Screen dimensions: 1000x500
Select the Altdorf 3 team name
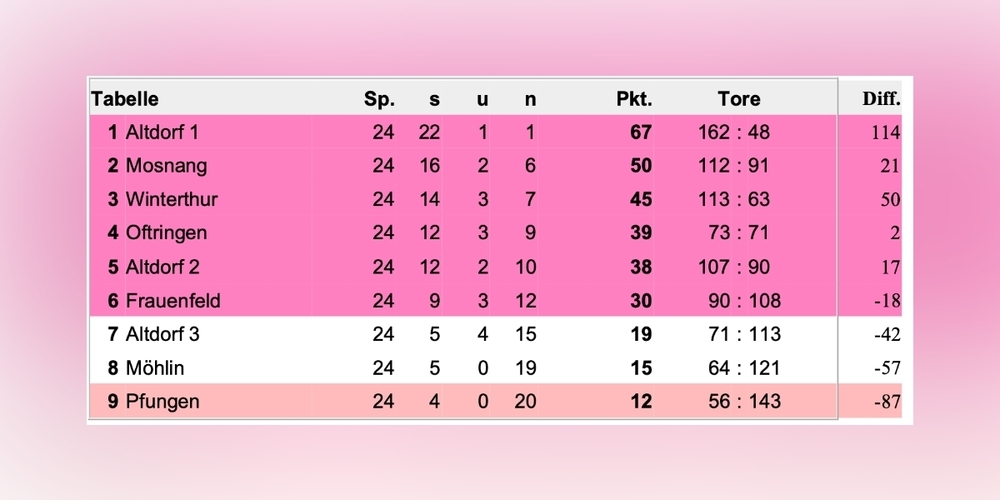163,334
